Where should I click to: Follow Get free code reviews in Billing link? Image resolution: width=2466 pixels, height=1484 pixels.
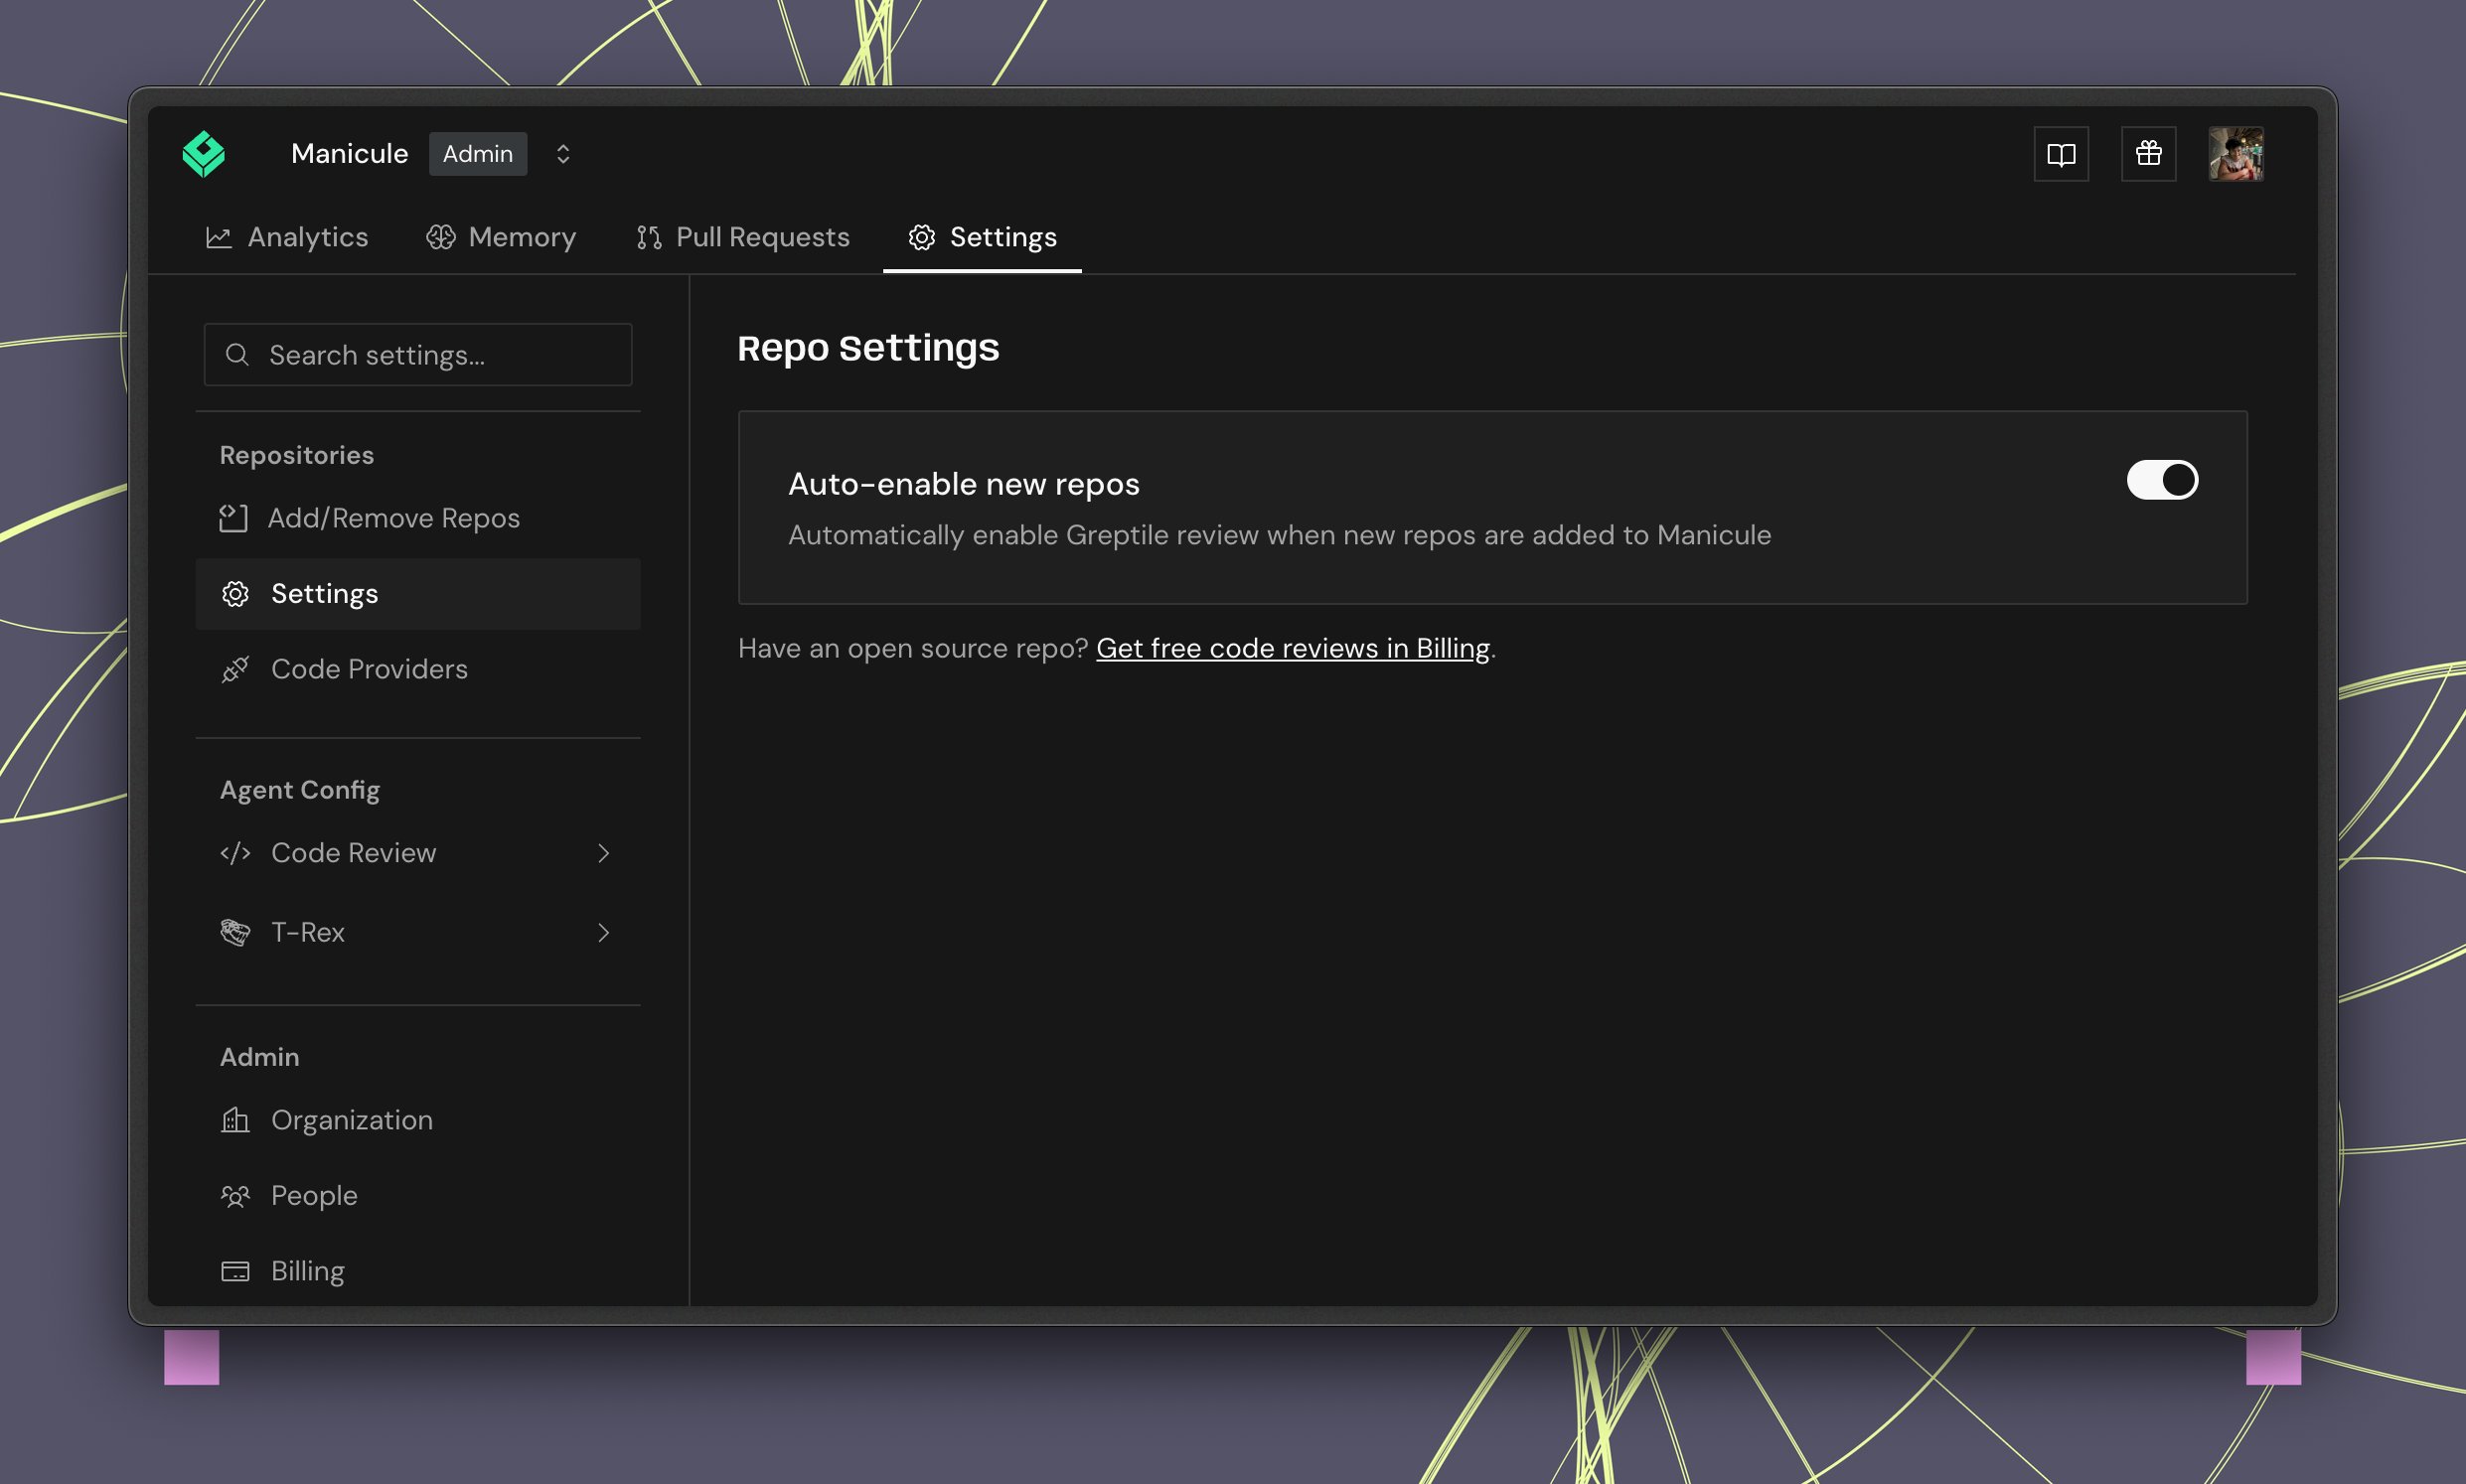click(x=1293, y=648)
